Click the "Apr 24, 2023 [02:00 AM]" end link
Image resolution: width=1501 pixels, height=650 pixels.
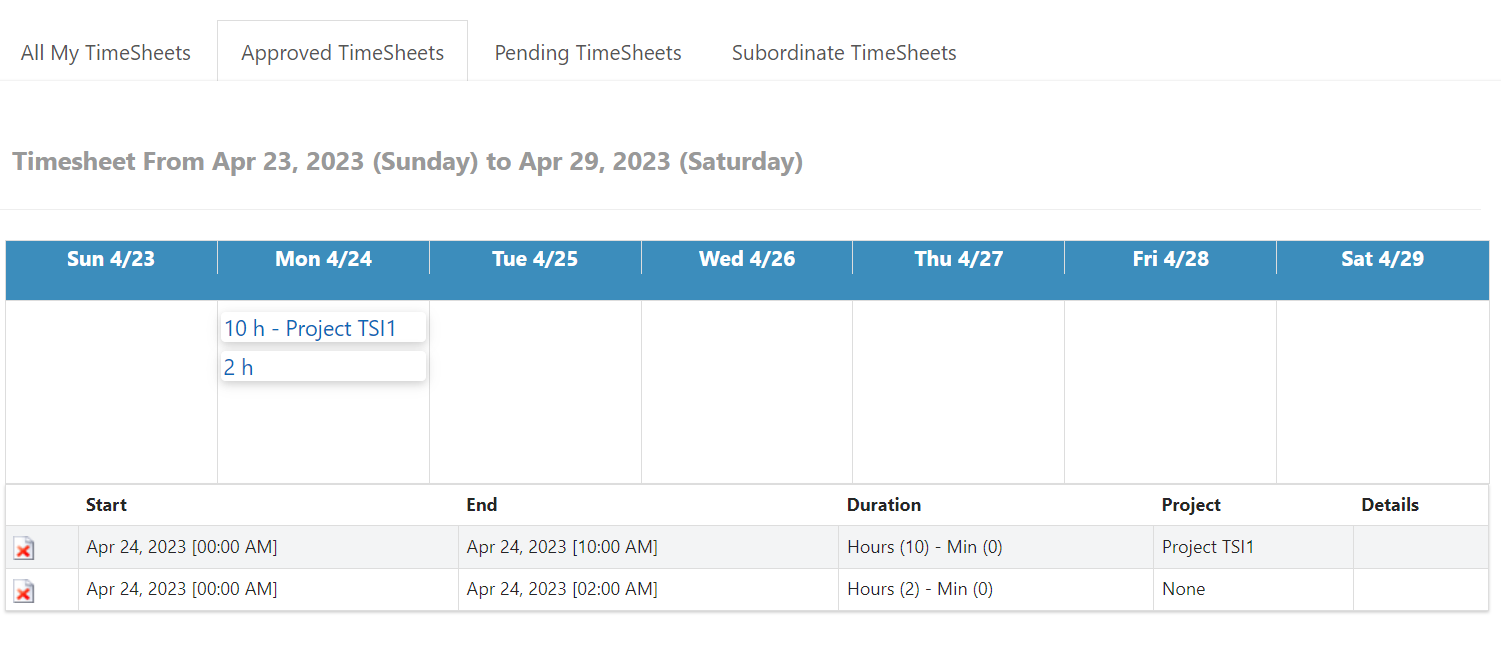tap(562, 589)
